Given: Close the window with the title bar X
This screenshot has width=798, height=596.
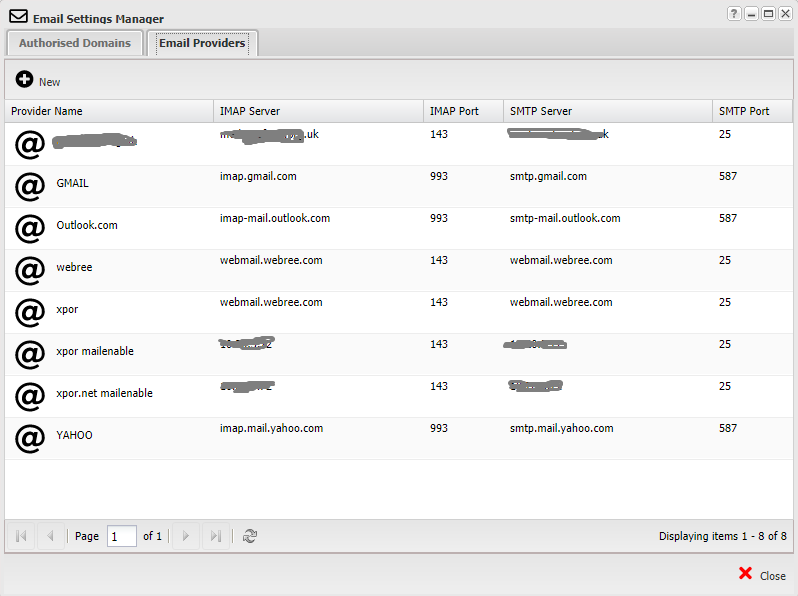Looking at the screenshot, I should [x=785, y=13].
